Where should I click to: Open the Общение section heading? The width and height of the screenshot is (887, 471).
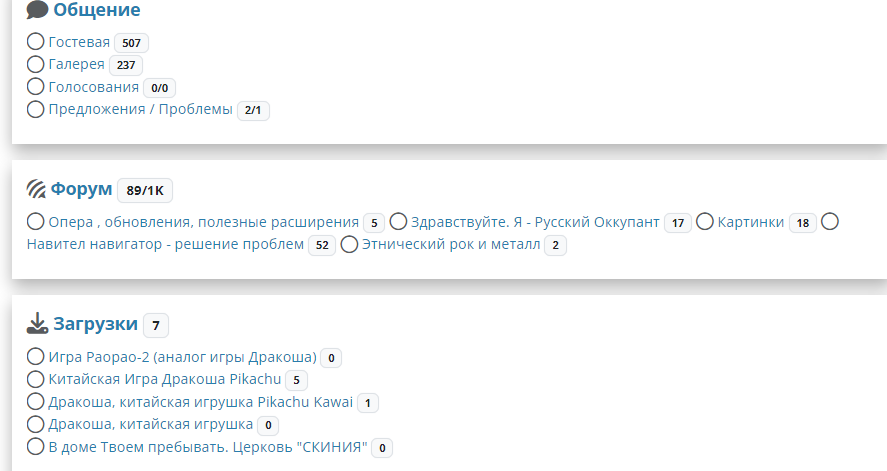coord(97,11)
